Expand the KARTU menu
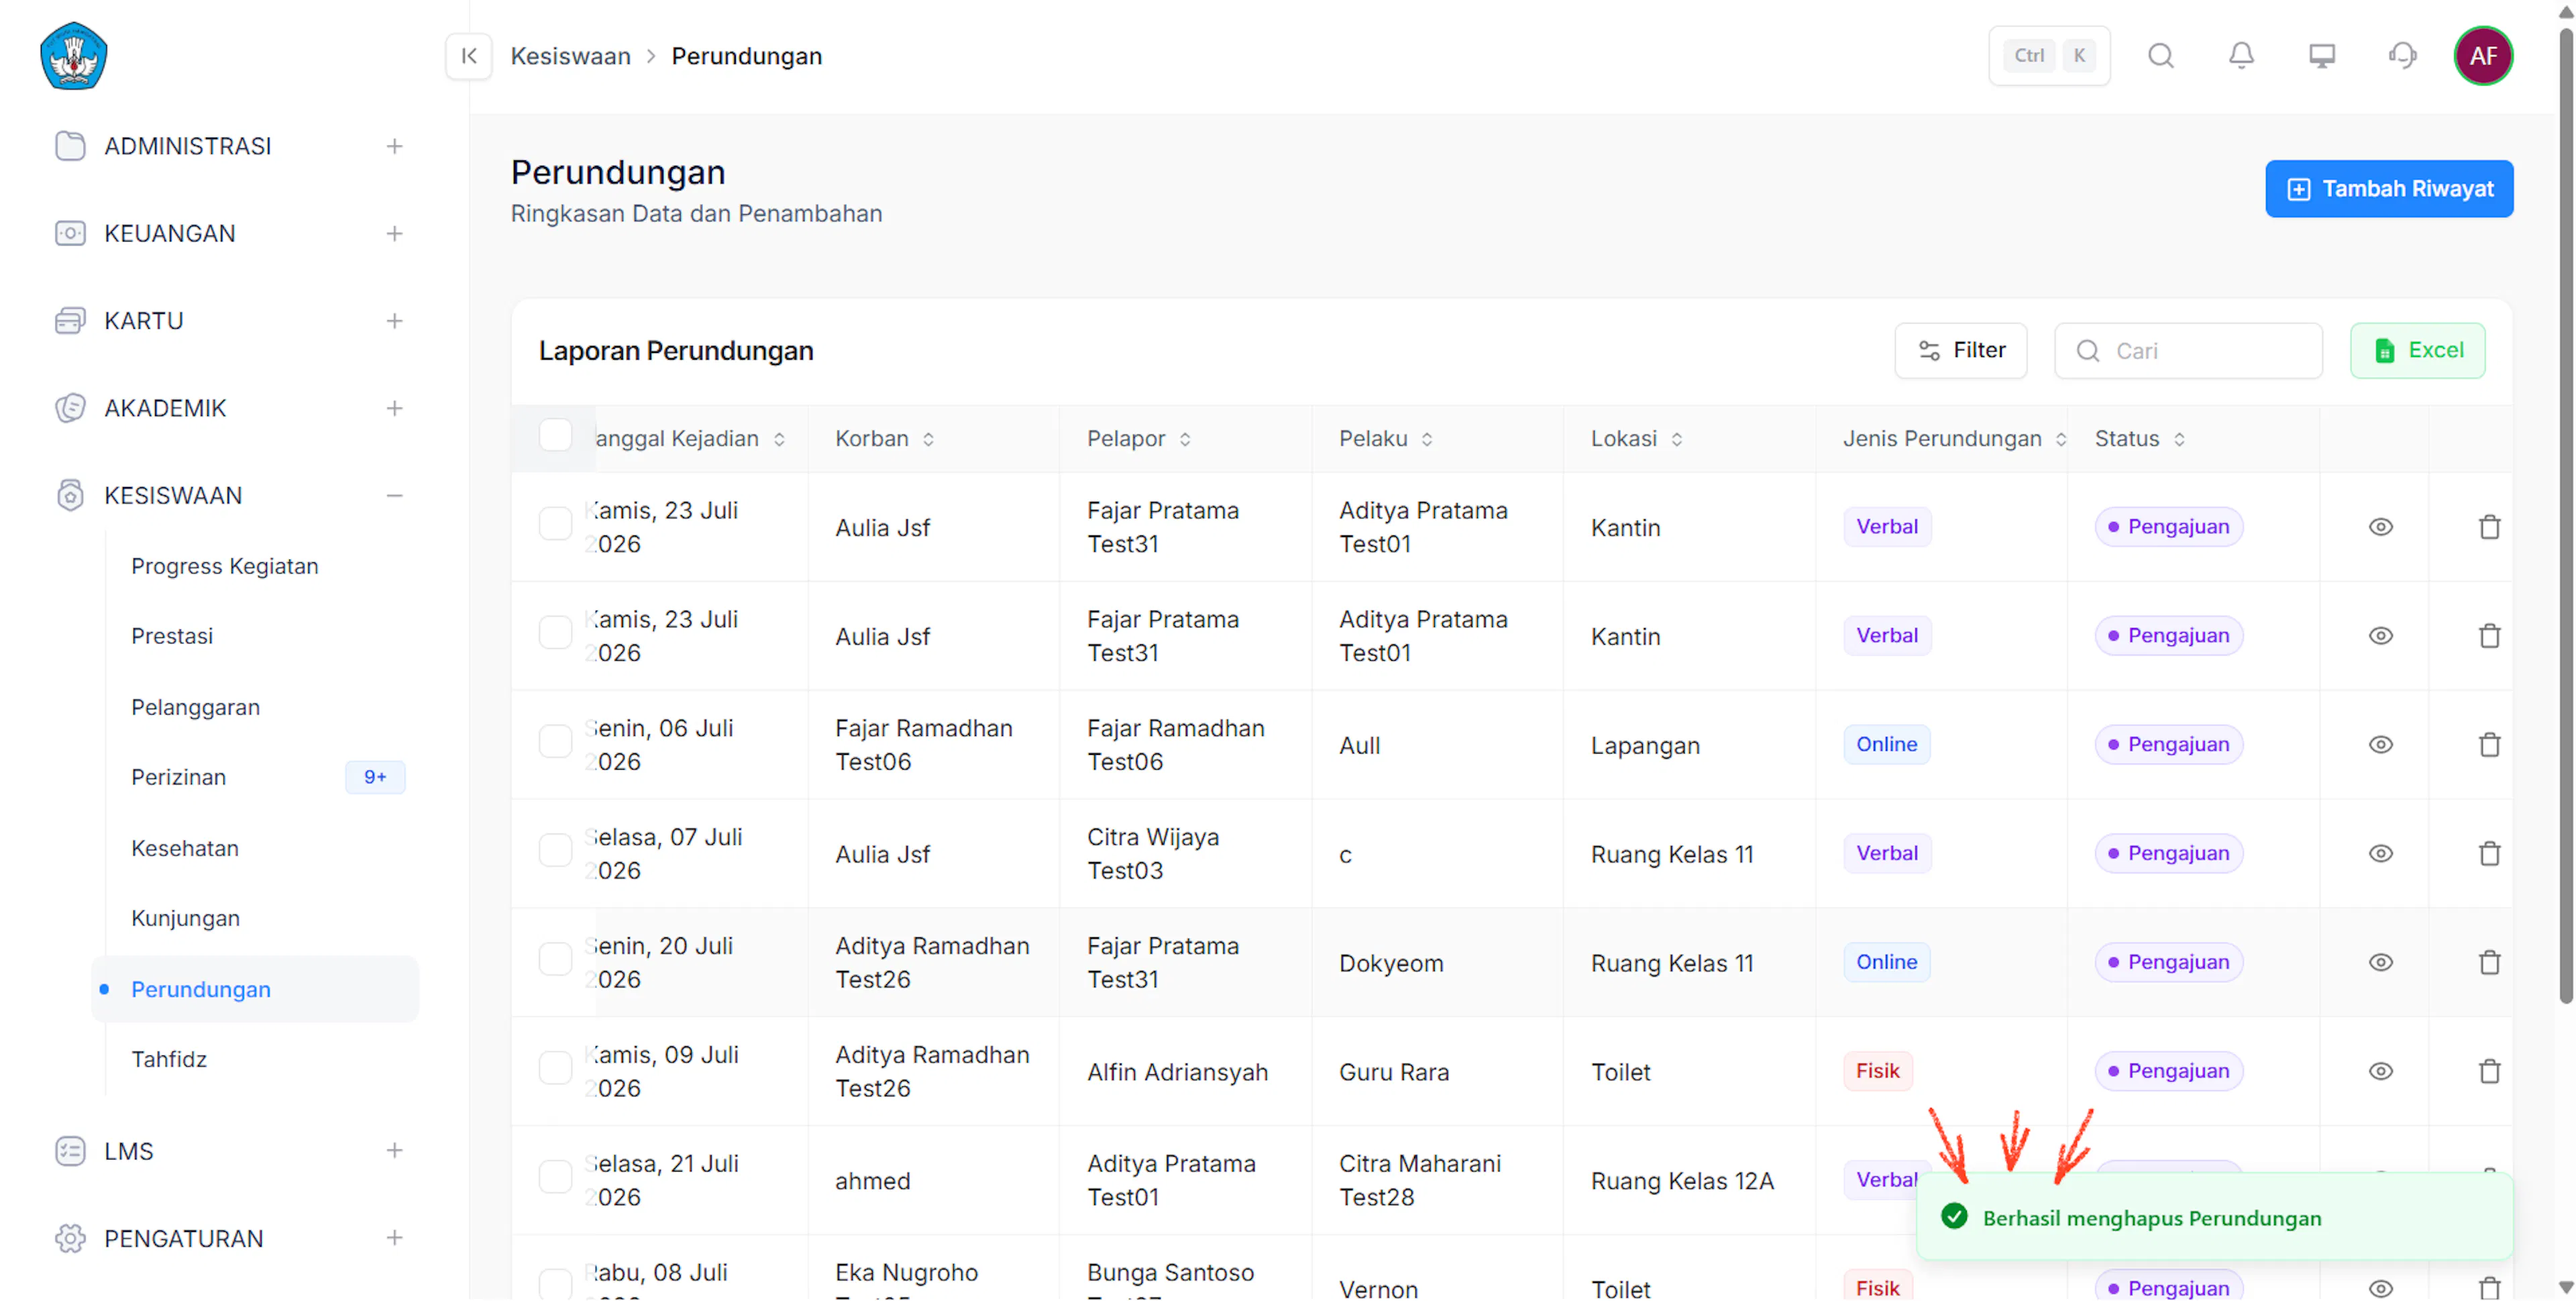The width and height of the screenshot is (2576, 1301). 394,321
